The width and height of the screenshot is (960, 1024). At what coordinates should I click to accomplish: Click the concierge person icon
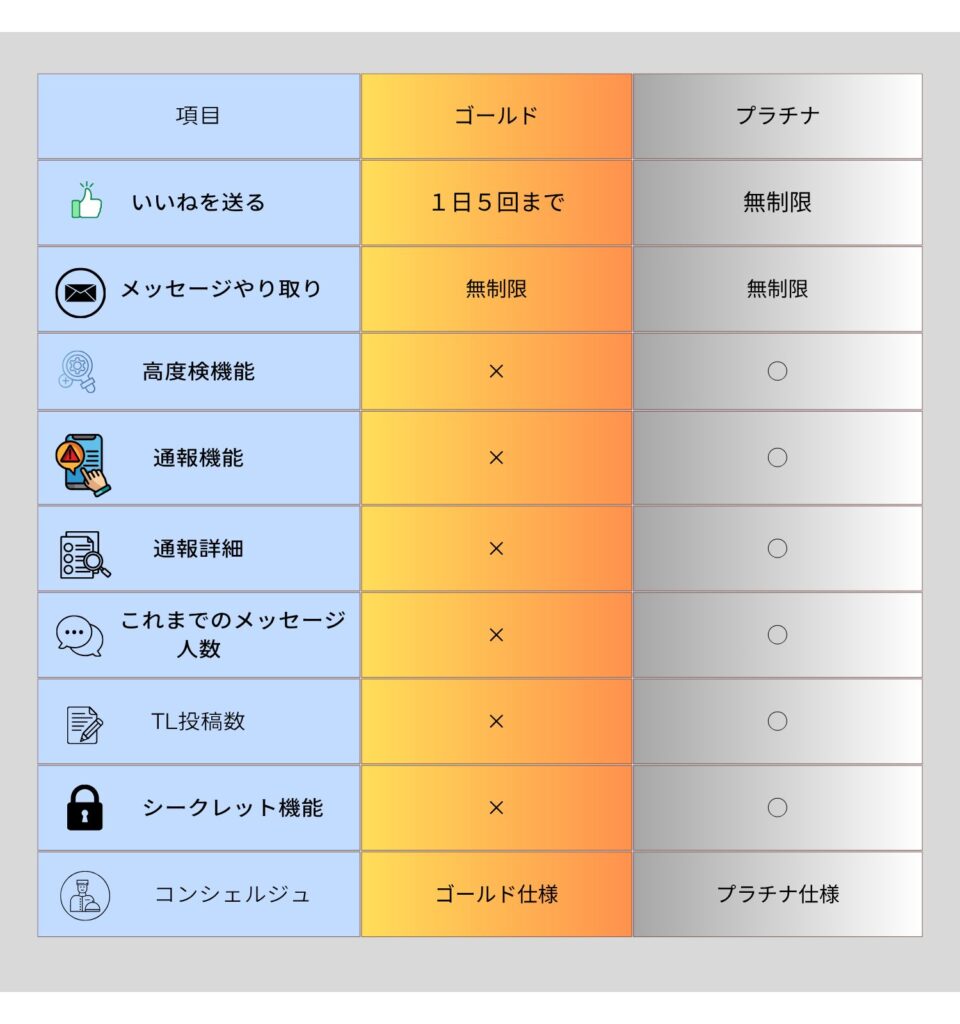pos(84,895)
